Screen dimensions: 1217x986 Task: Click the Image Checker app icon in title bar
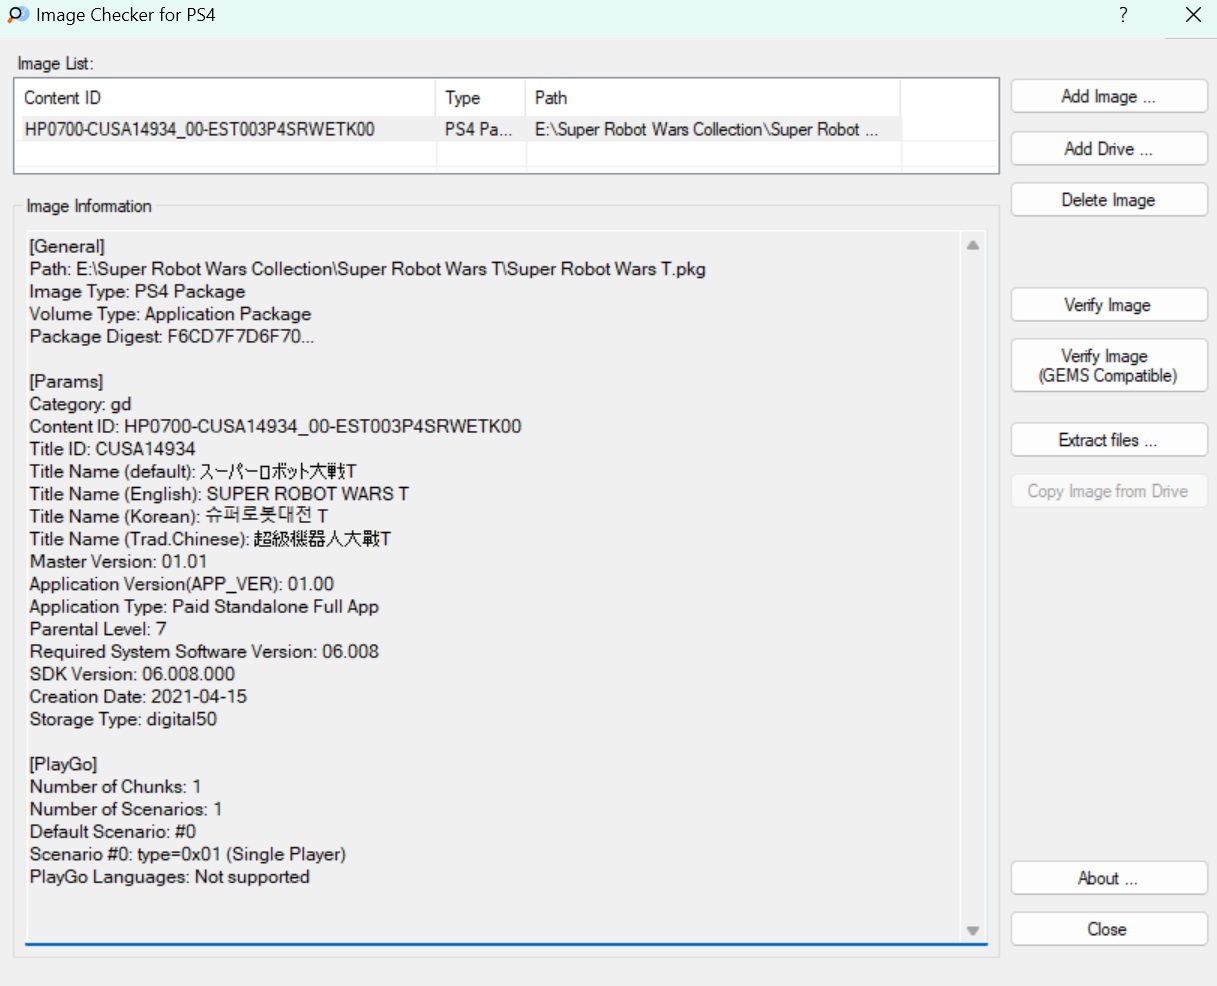pyautogui.click(x=18, y=15)
